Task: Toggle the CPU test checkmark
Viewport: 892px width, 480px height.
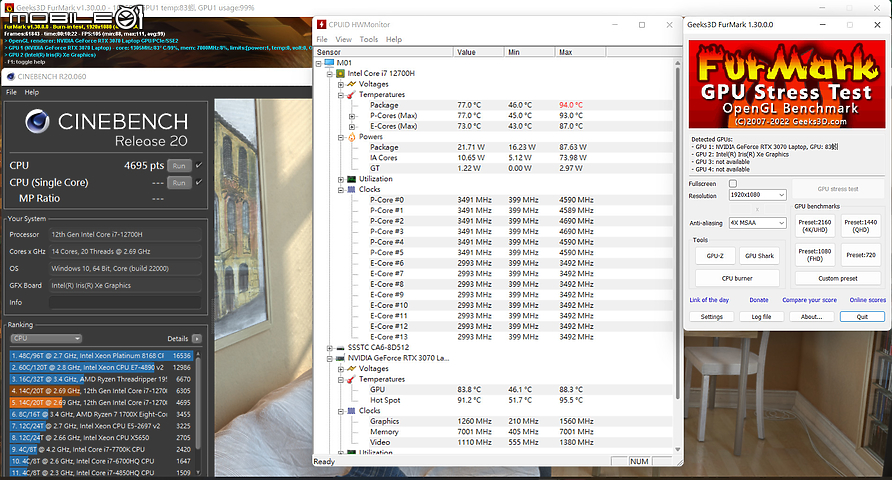Action: (199, 165)
